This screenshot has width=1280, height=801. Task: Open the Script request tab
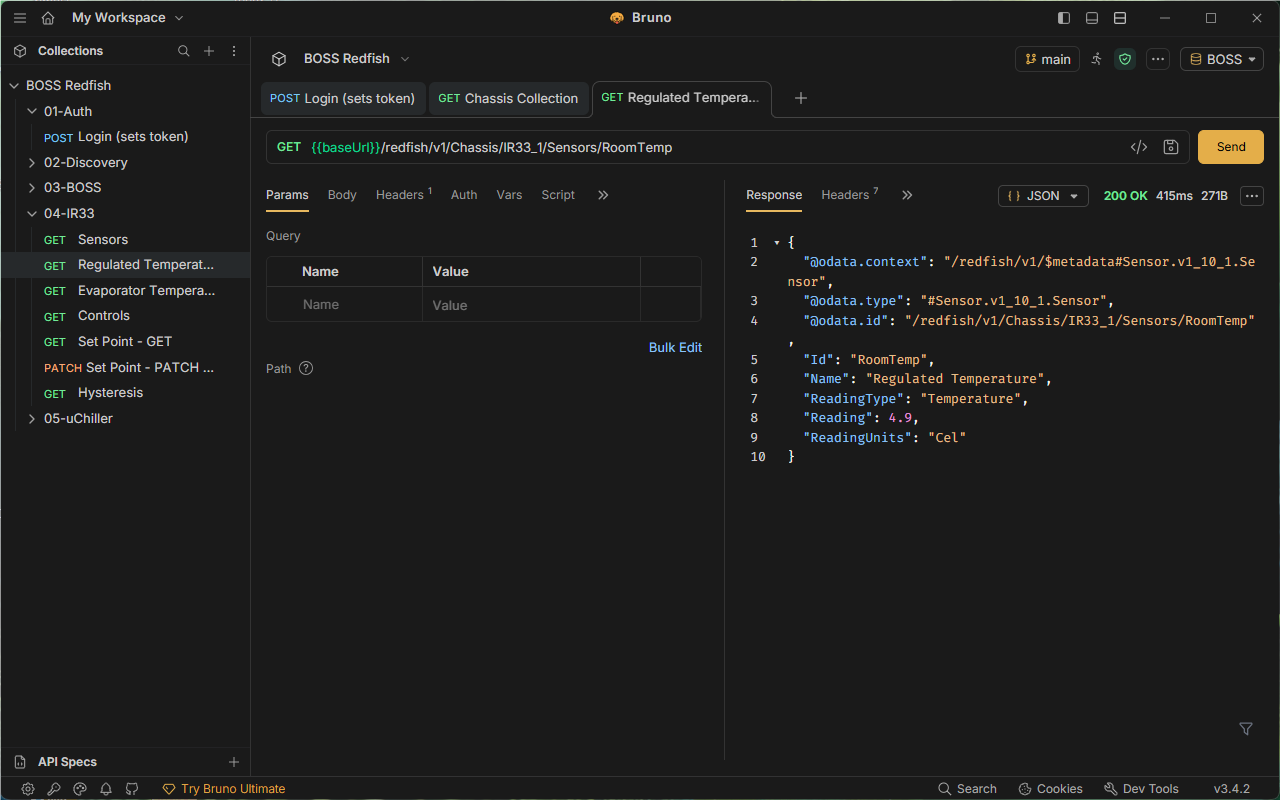[x=558, y=195]
